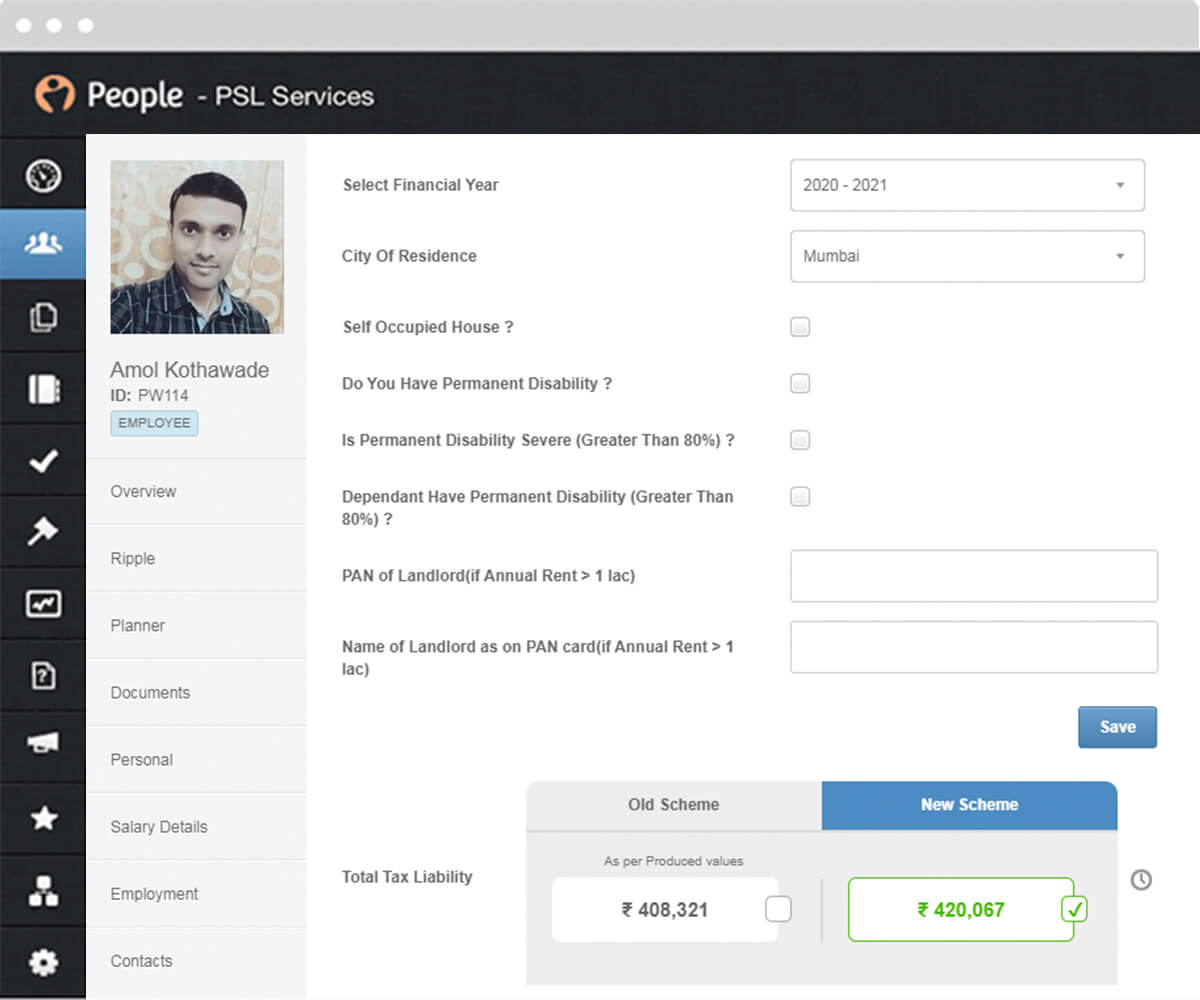1200x1000 pixels.
Task: Open the dashboard gauge icon in sidebar
Action: point(43,175)
